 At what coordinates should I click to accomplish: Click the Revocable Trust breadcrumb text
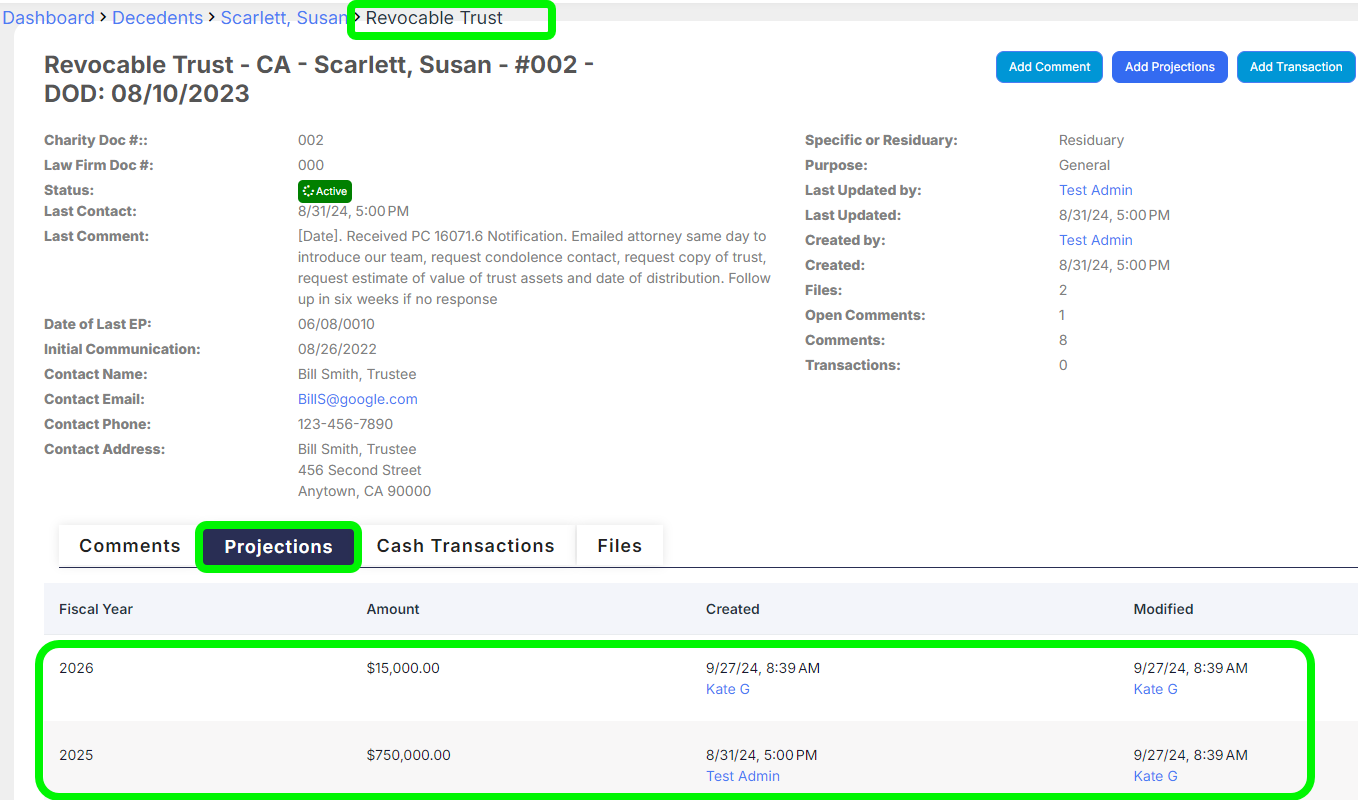[434, 18]
